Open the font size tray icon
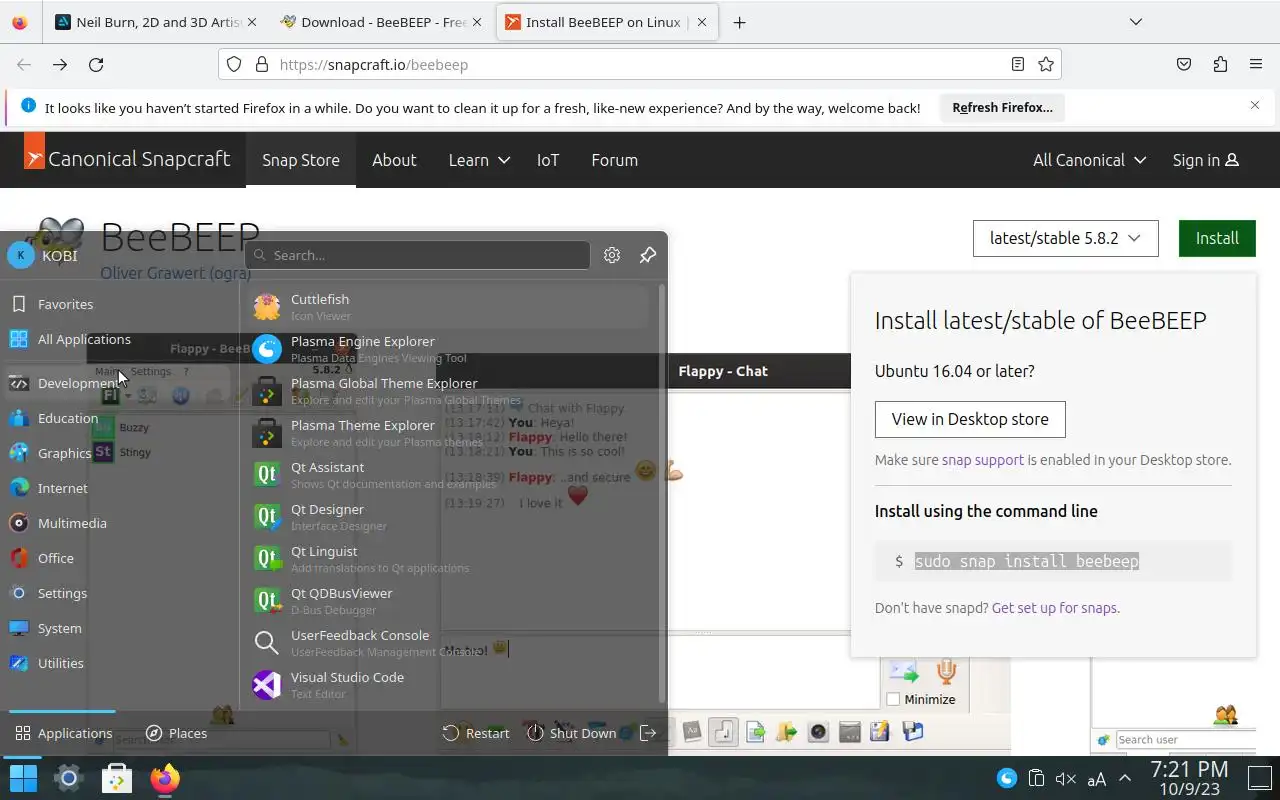 coord(1096,779)
